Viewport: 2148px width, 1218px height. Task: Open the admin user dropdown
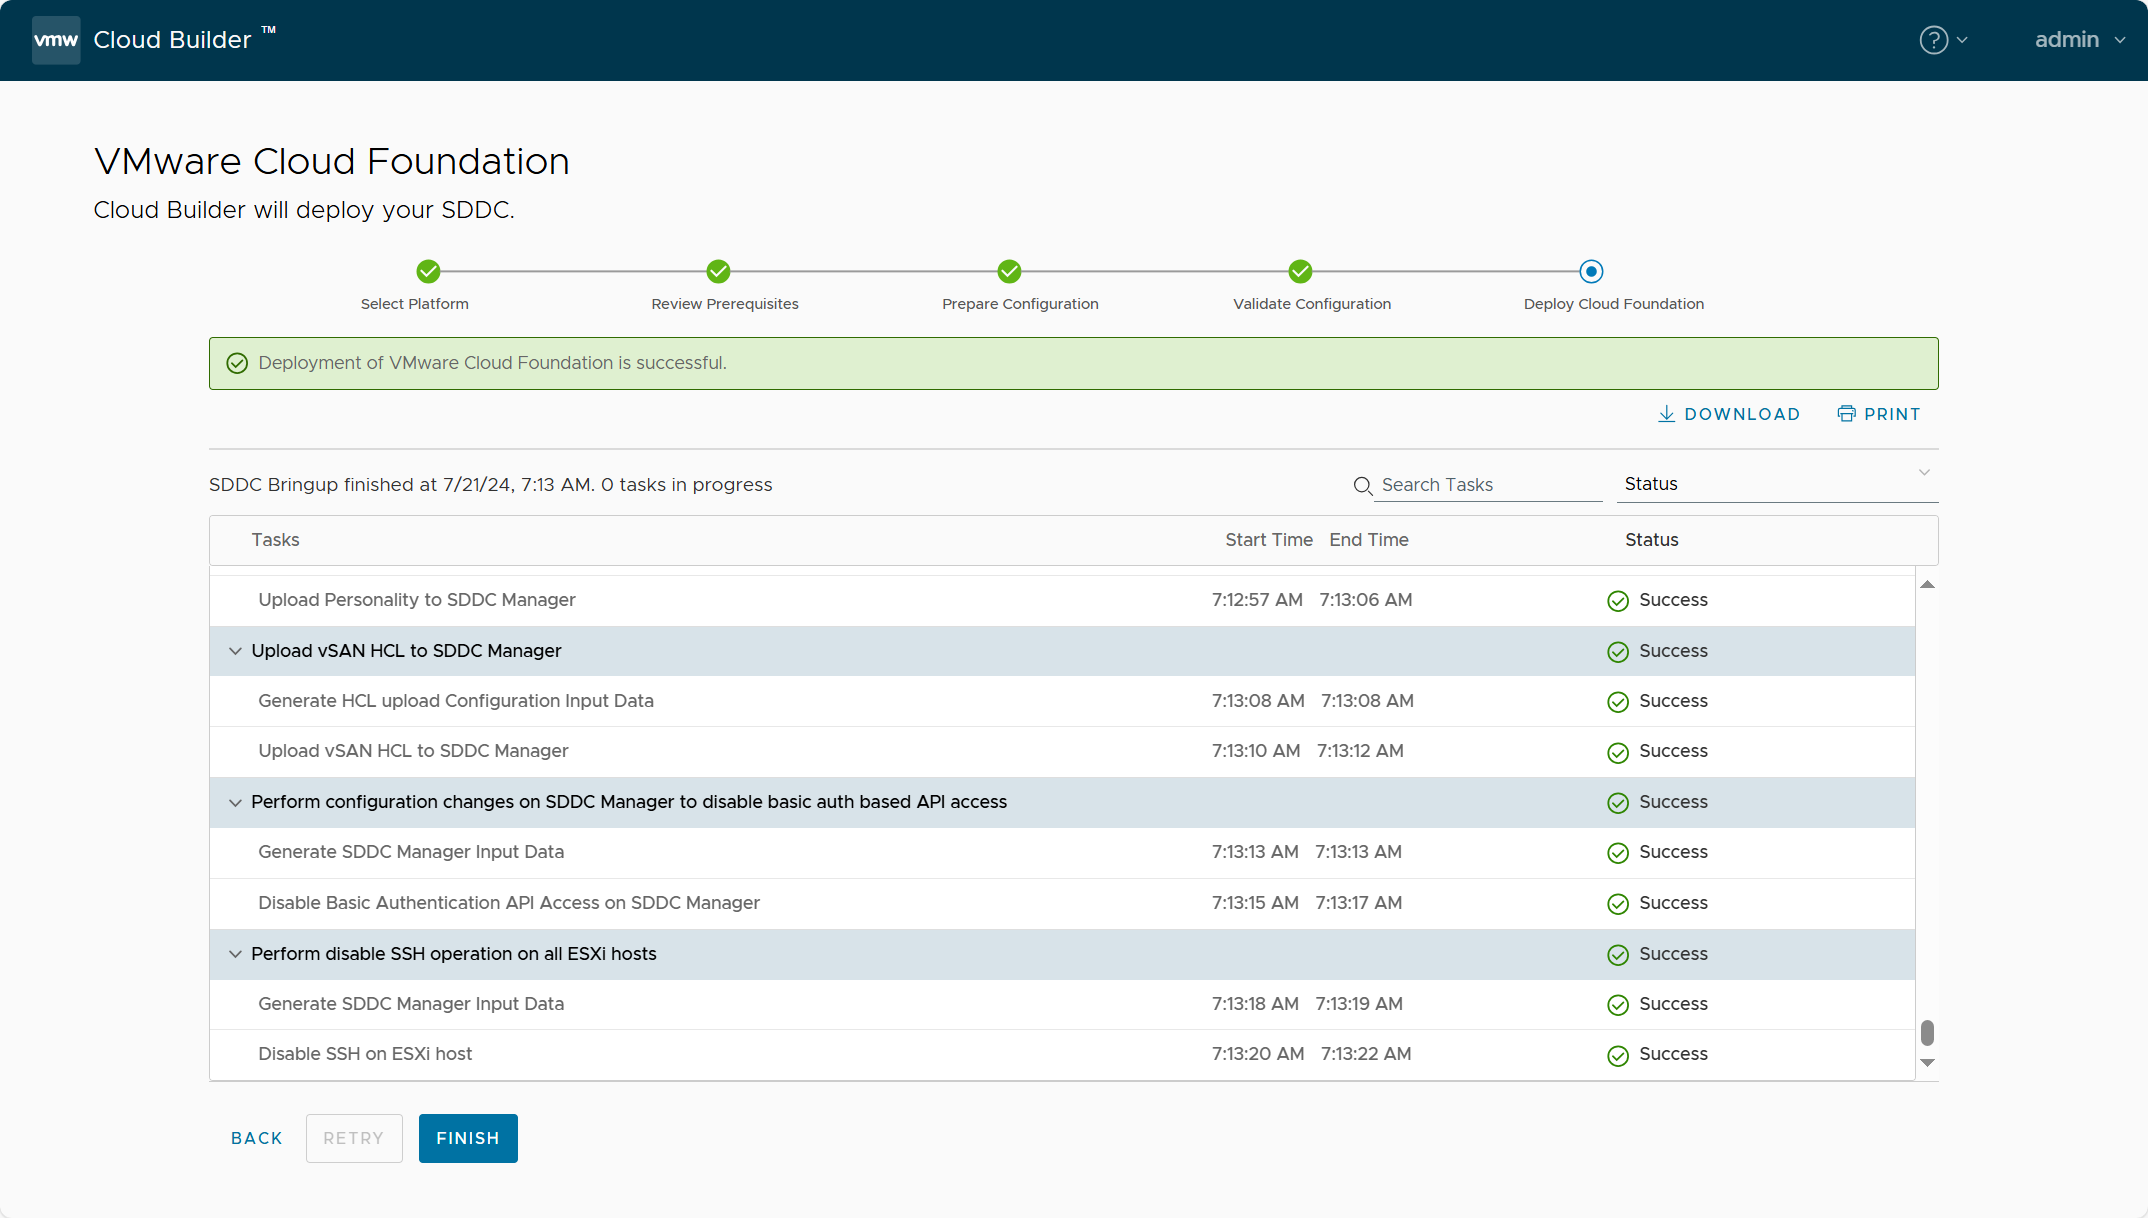click(x=2080, y=40)
